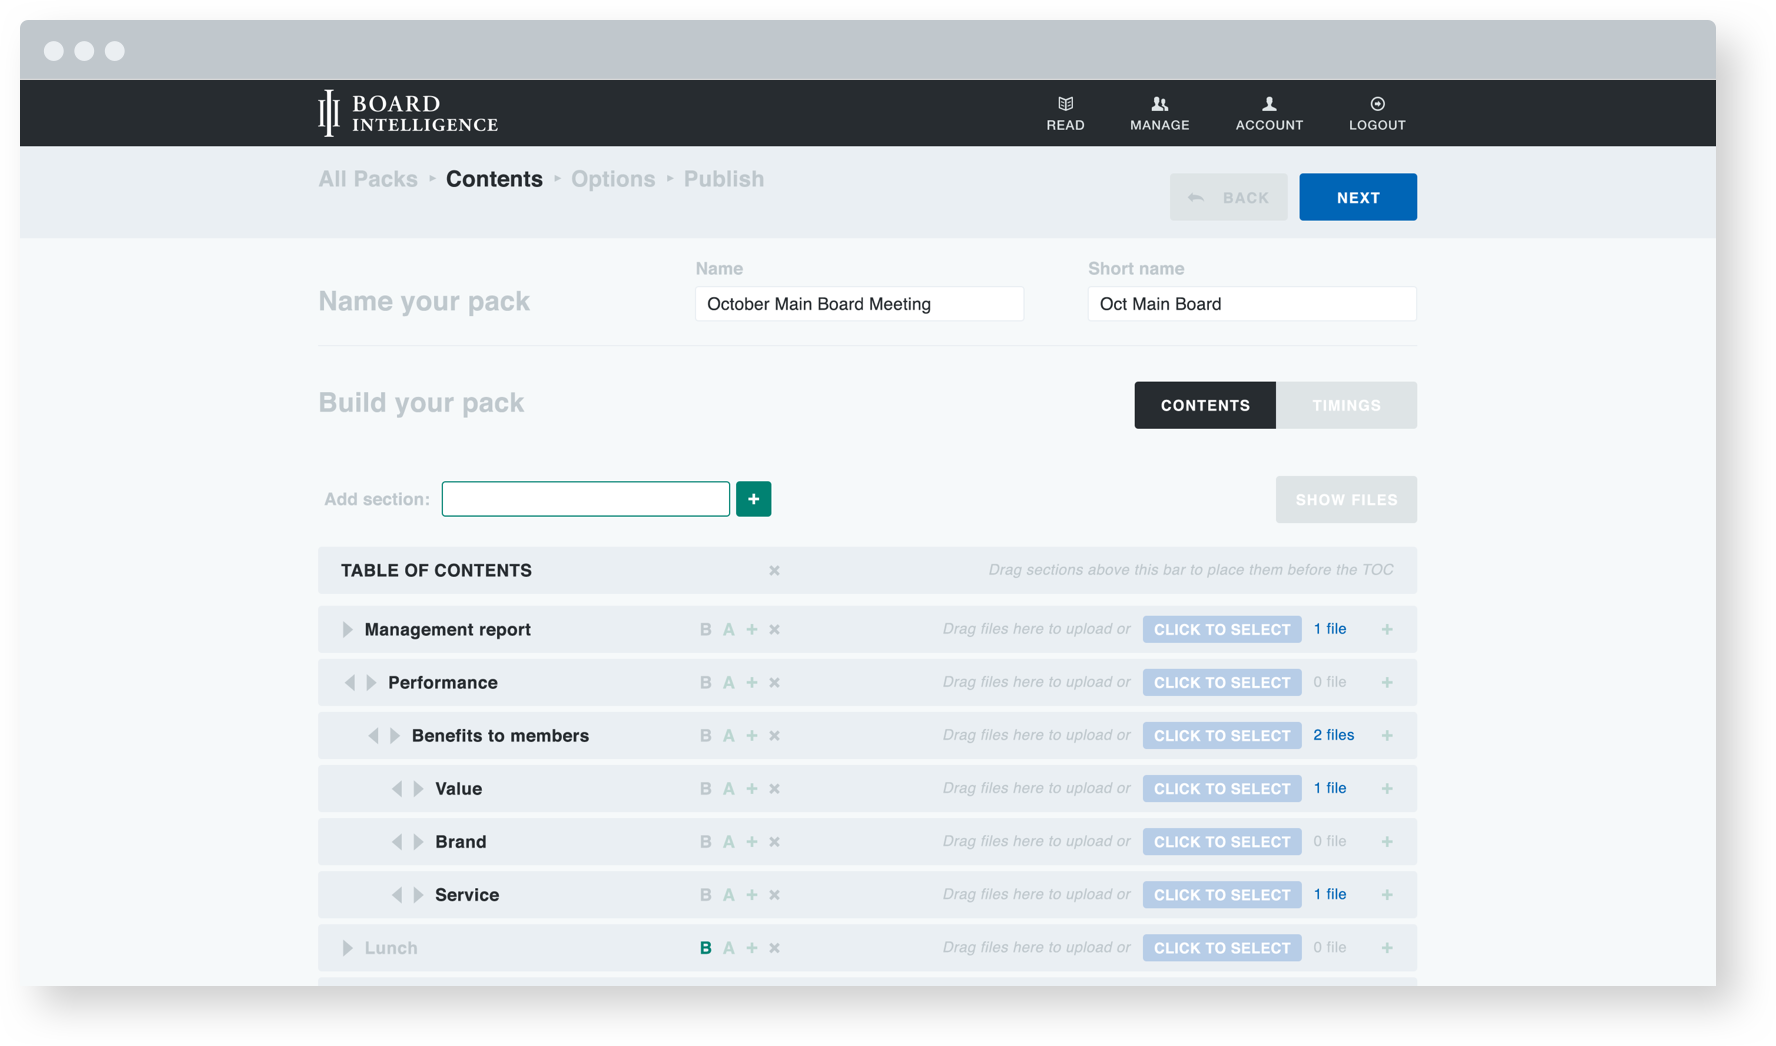Remove the Lunch section with its x icon

coord(775,947)
